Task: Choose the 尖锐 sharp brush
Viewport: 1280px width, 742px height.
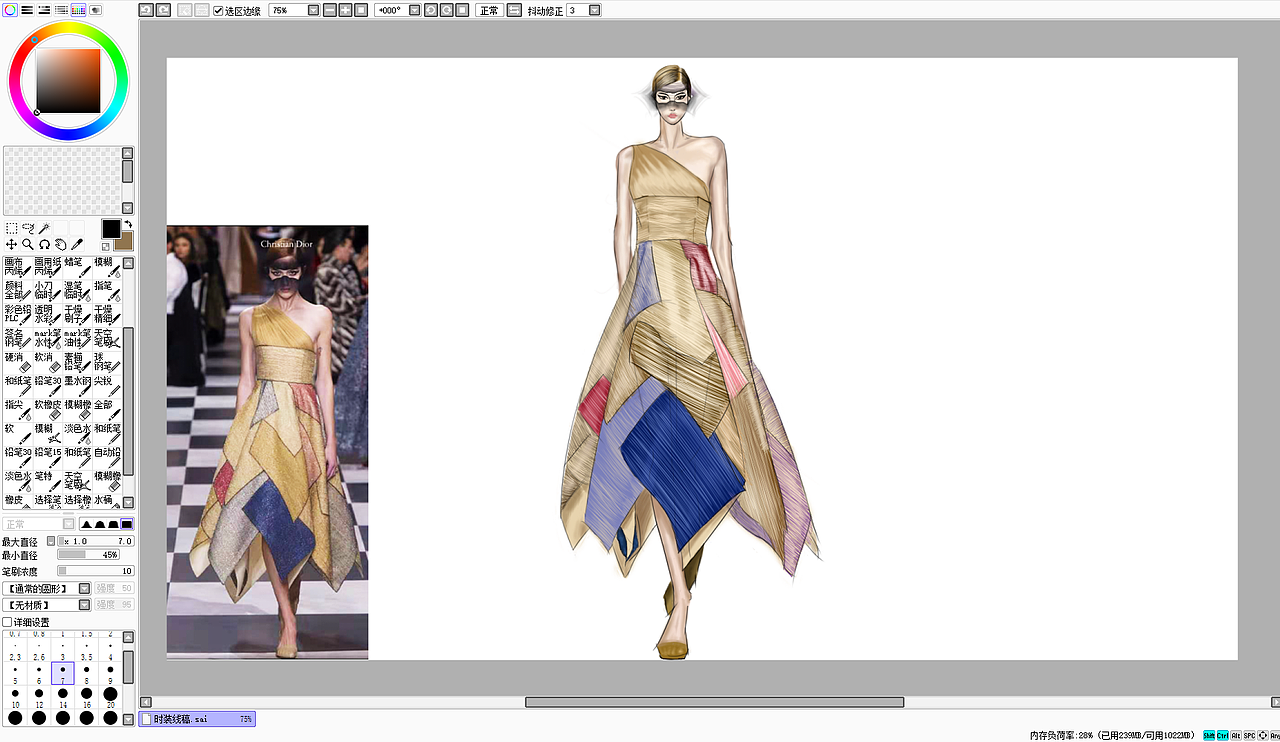Action: (x=107, y=387)
